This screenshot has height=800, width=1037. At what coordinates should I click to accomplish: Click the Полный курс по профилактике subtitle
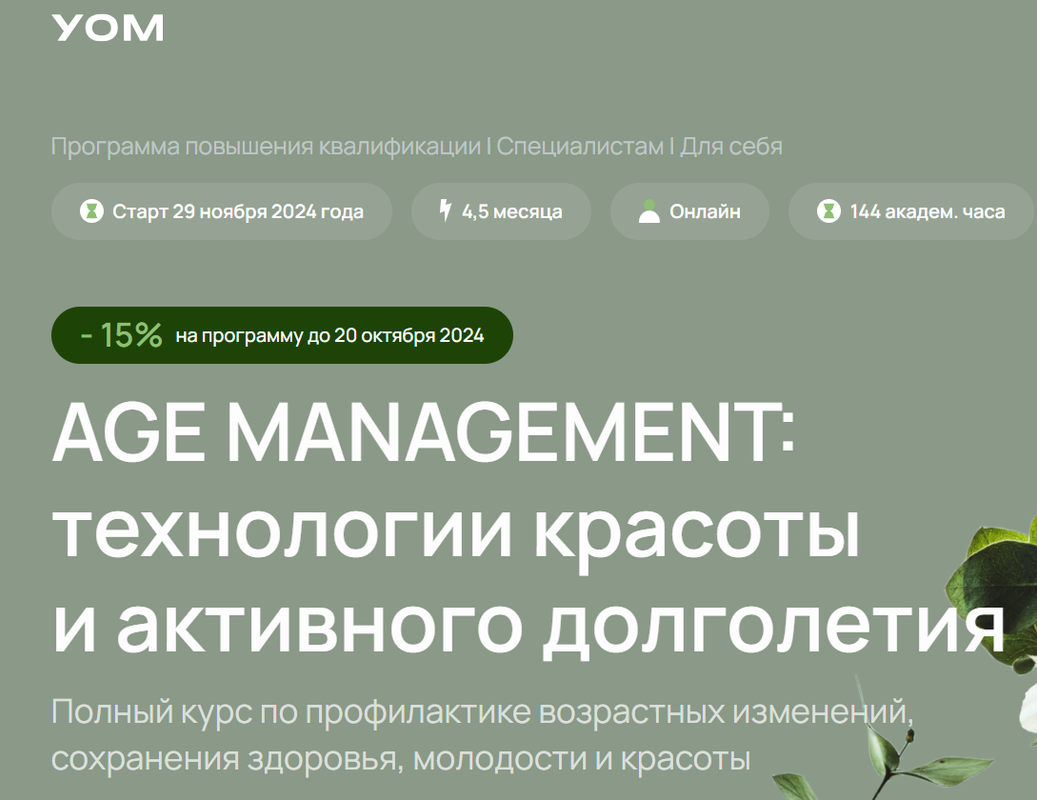point(482,714)
